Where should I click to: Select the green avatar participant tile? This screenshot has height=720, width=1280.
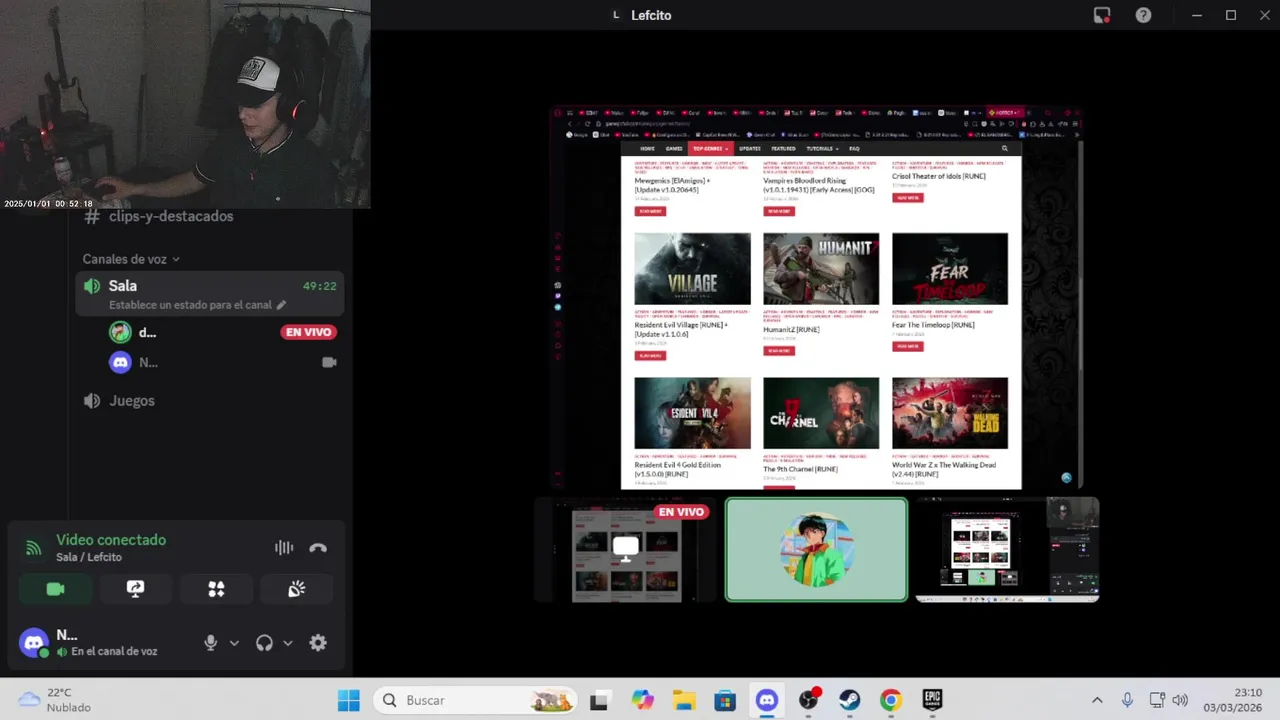point(817,550)
